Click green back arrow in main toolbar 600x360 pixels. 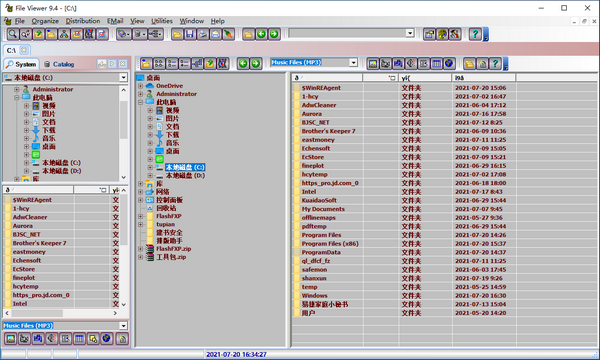pos(261,34)
